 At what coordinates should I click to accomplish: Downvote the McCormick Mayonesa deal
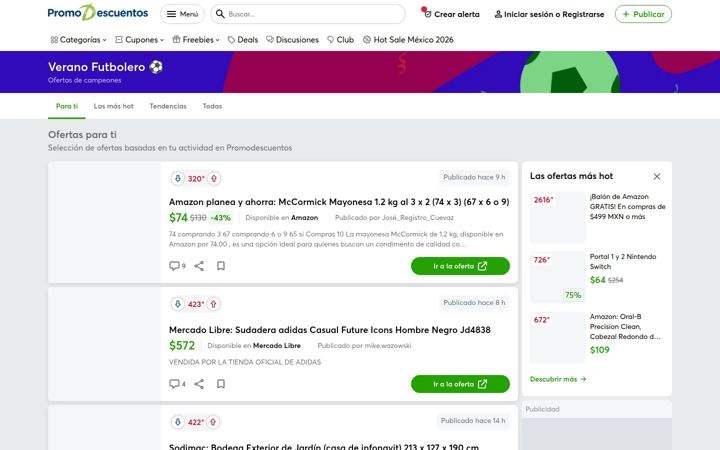click(x=178, y=179)
